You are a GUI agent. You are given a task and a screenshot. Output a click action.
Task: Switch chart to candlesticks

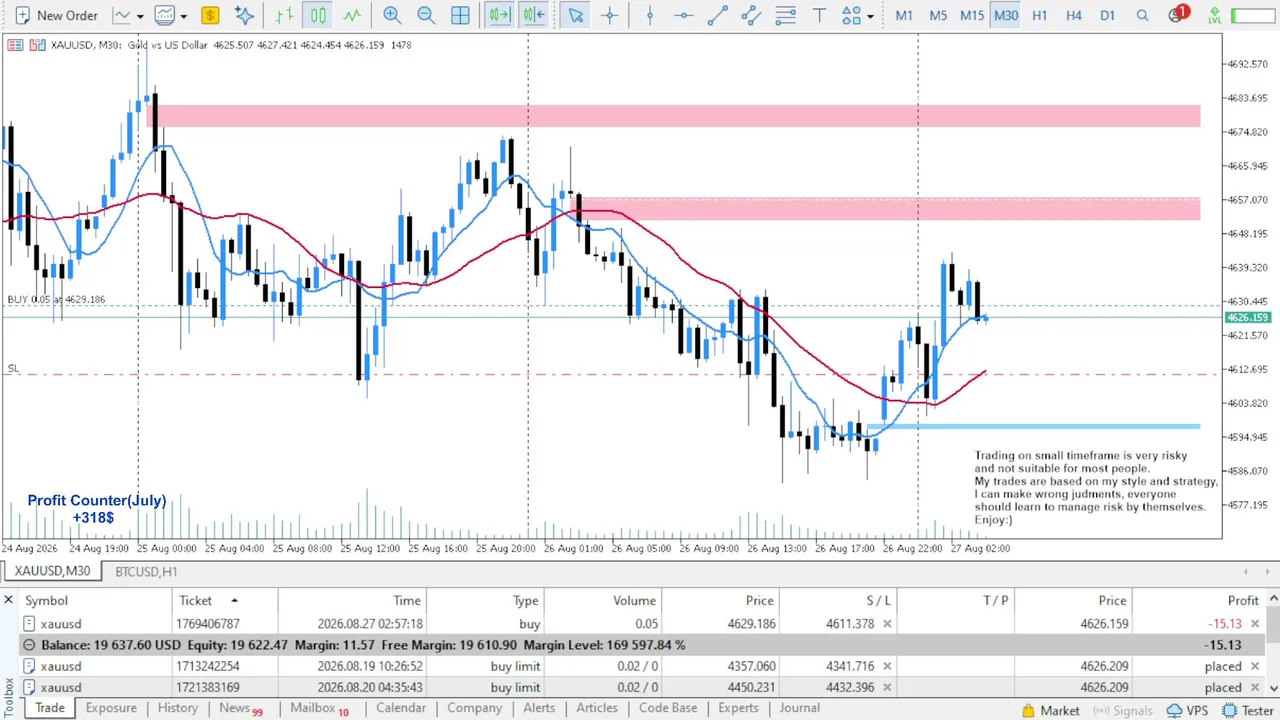318,15
